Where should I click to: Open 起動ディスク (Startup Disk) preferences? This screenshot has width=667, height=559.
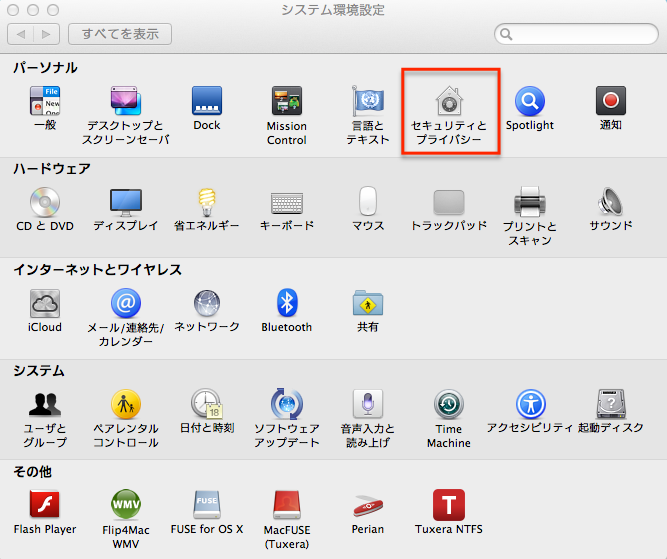611,403
